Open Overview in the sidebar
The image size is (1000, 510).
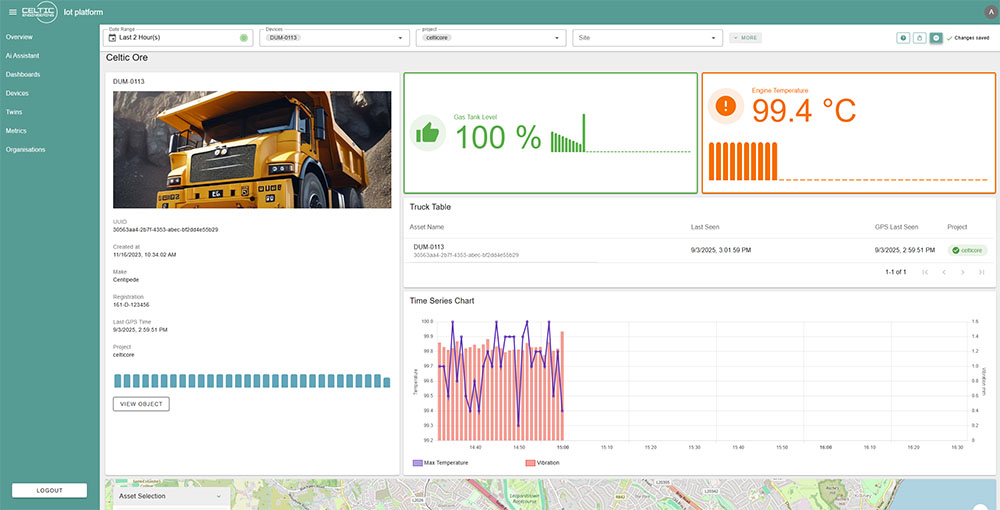[x=19, y=37]
